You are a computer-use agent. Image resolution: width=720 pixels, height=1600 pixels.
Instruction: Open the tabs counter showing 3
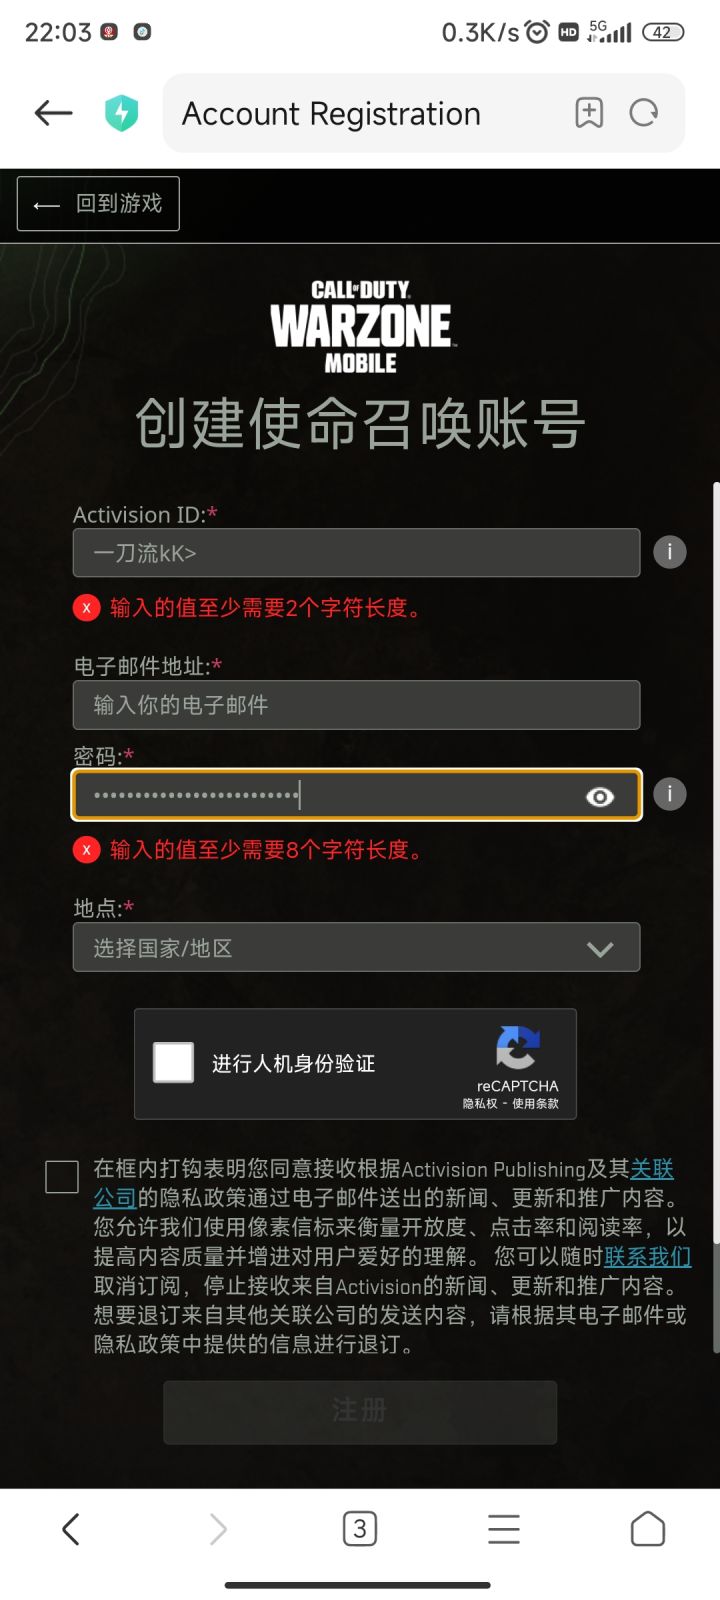360,1529
